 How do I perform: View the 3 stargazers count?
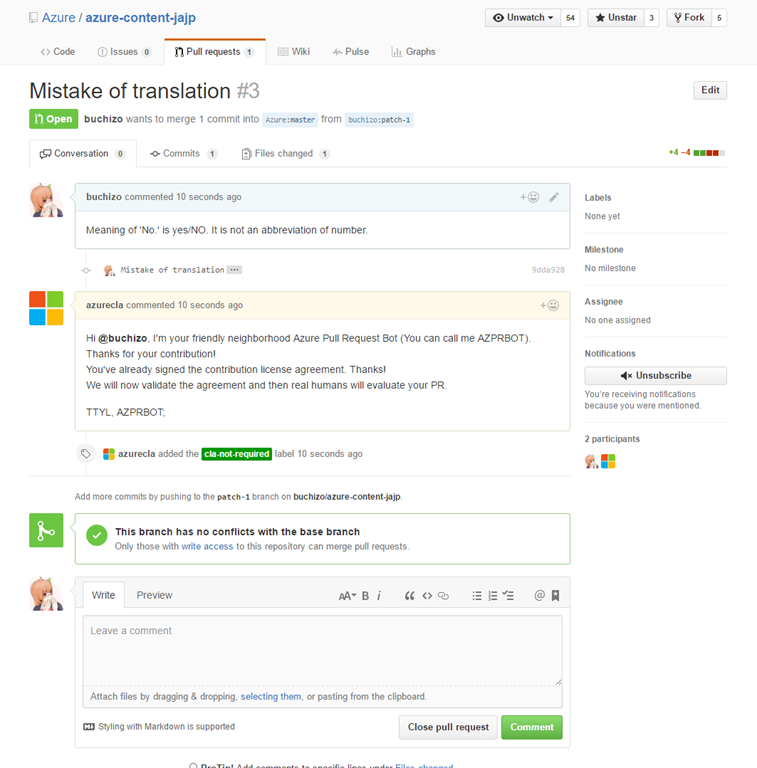point(652,18)
